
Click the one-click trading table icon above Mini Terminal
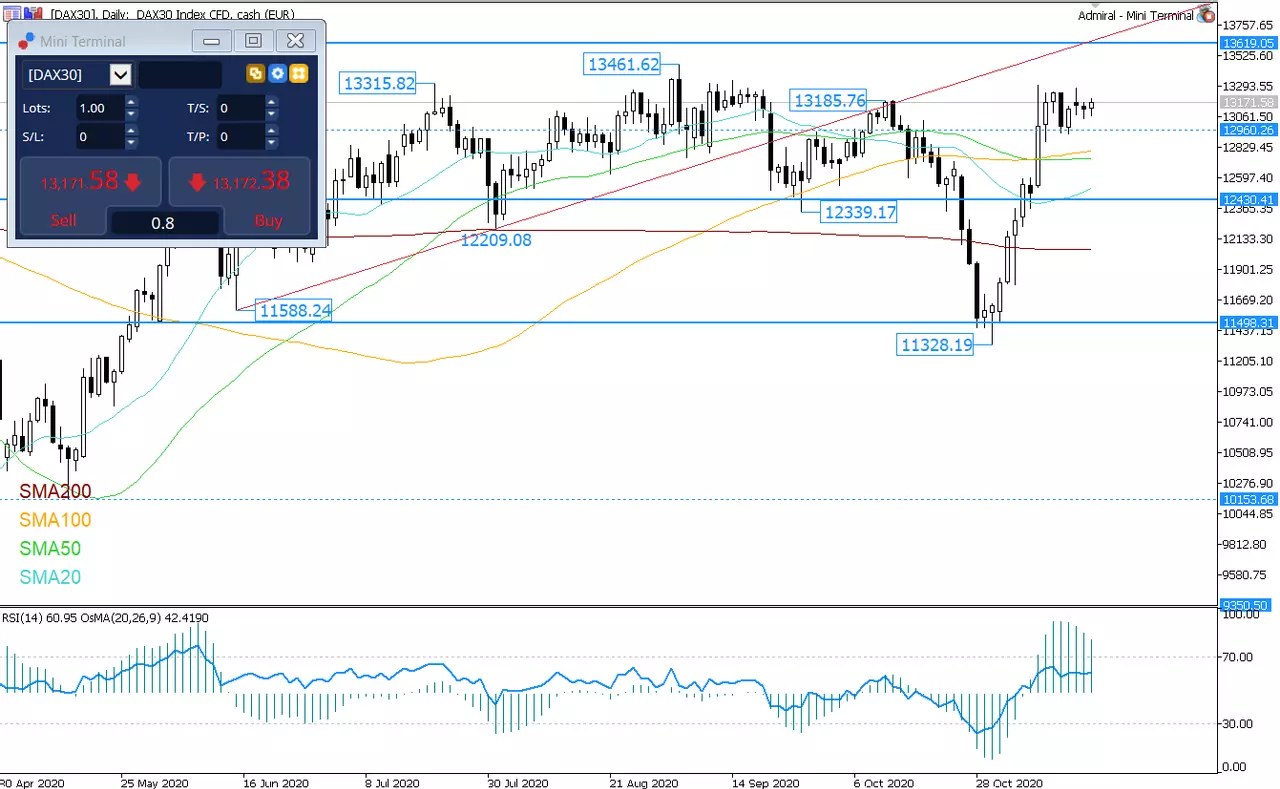click(x=12, y=14)
